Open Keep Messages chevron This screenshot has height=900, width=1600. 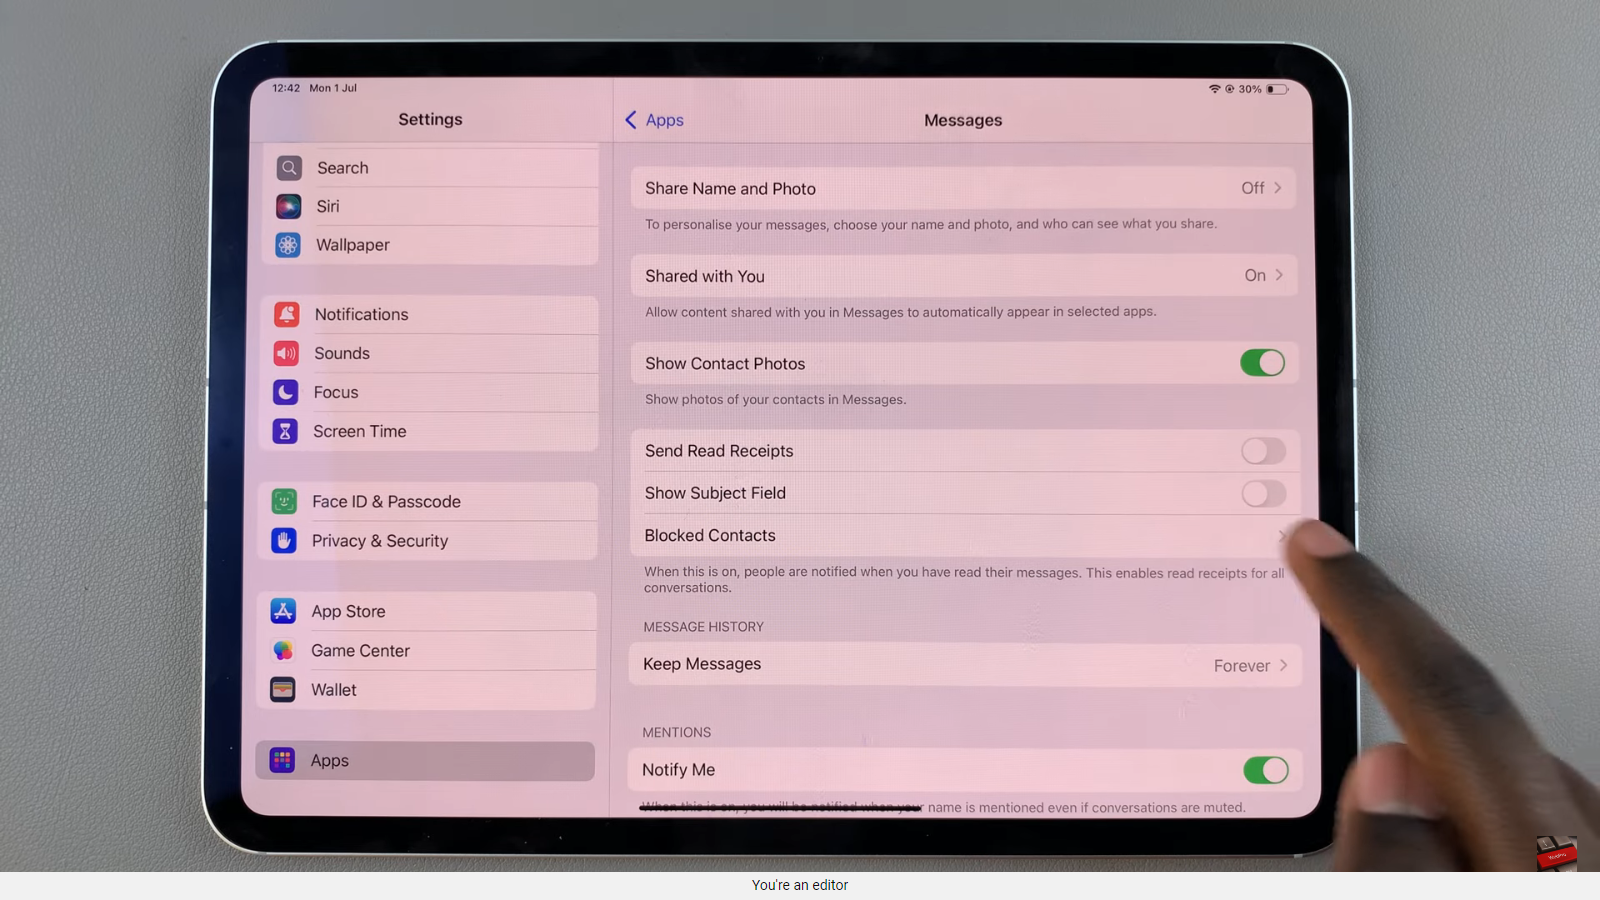(x=1283, y=665)
